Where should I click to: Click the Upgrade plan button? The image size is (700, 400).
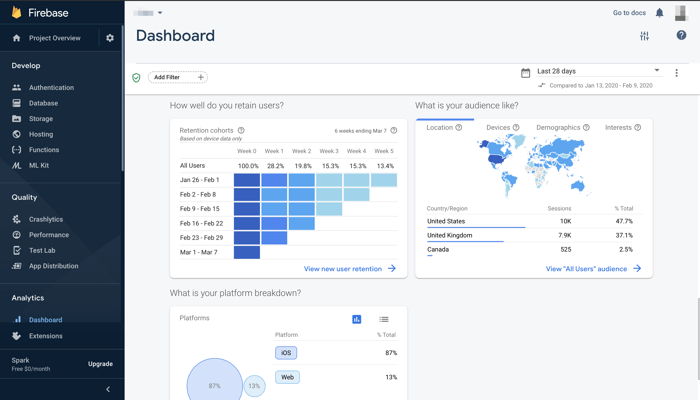tap(100, 364)
